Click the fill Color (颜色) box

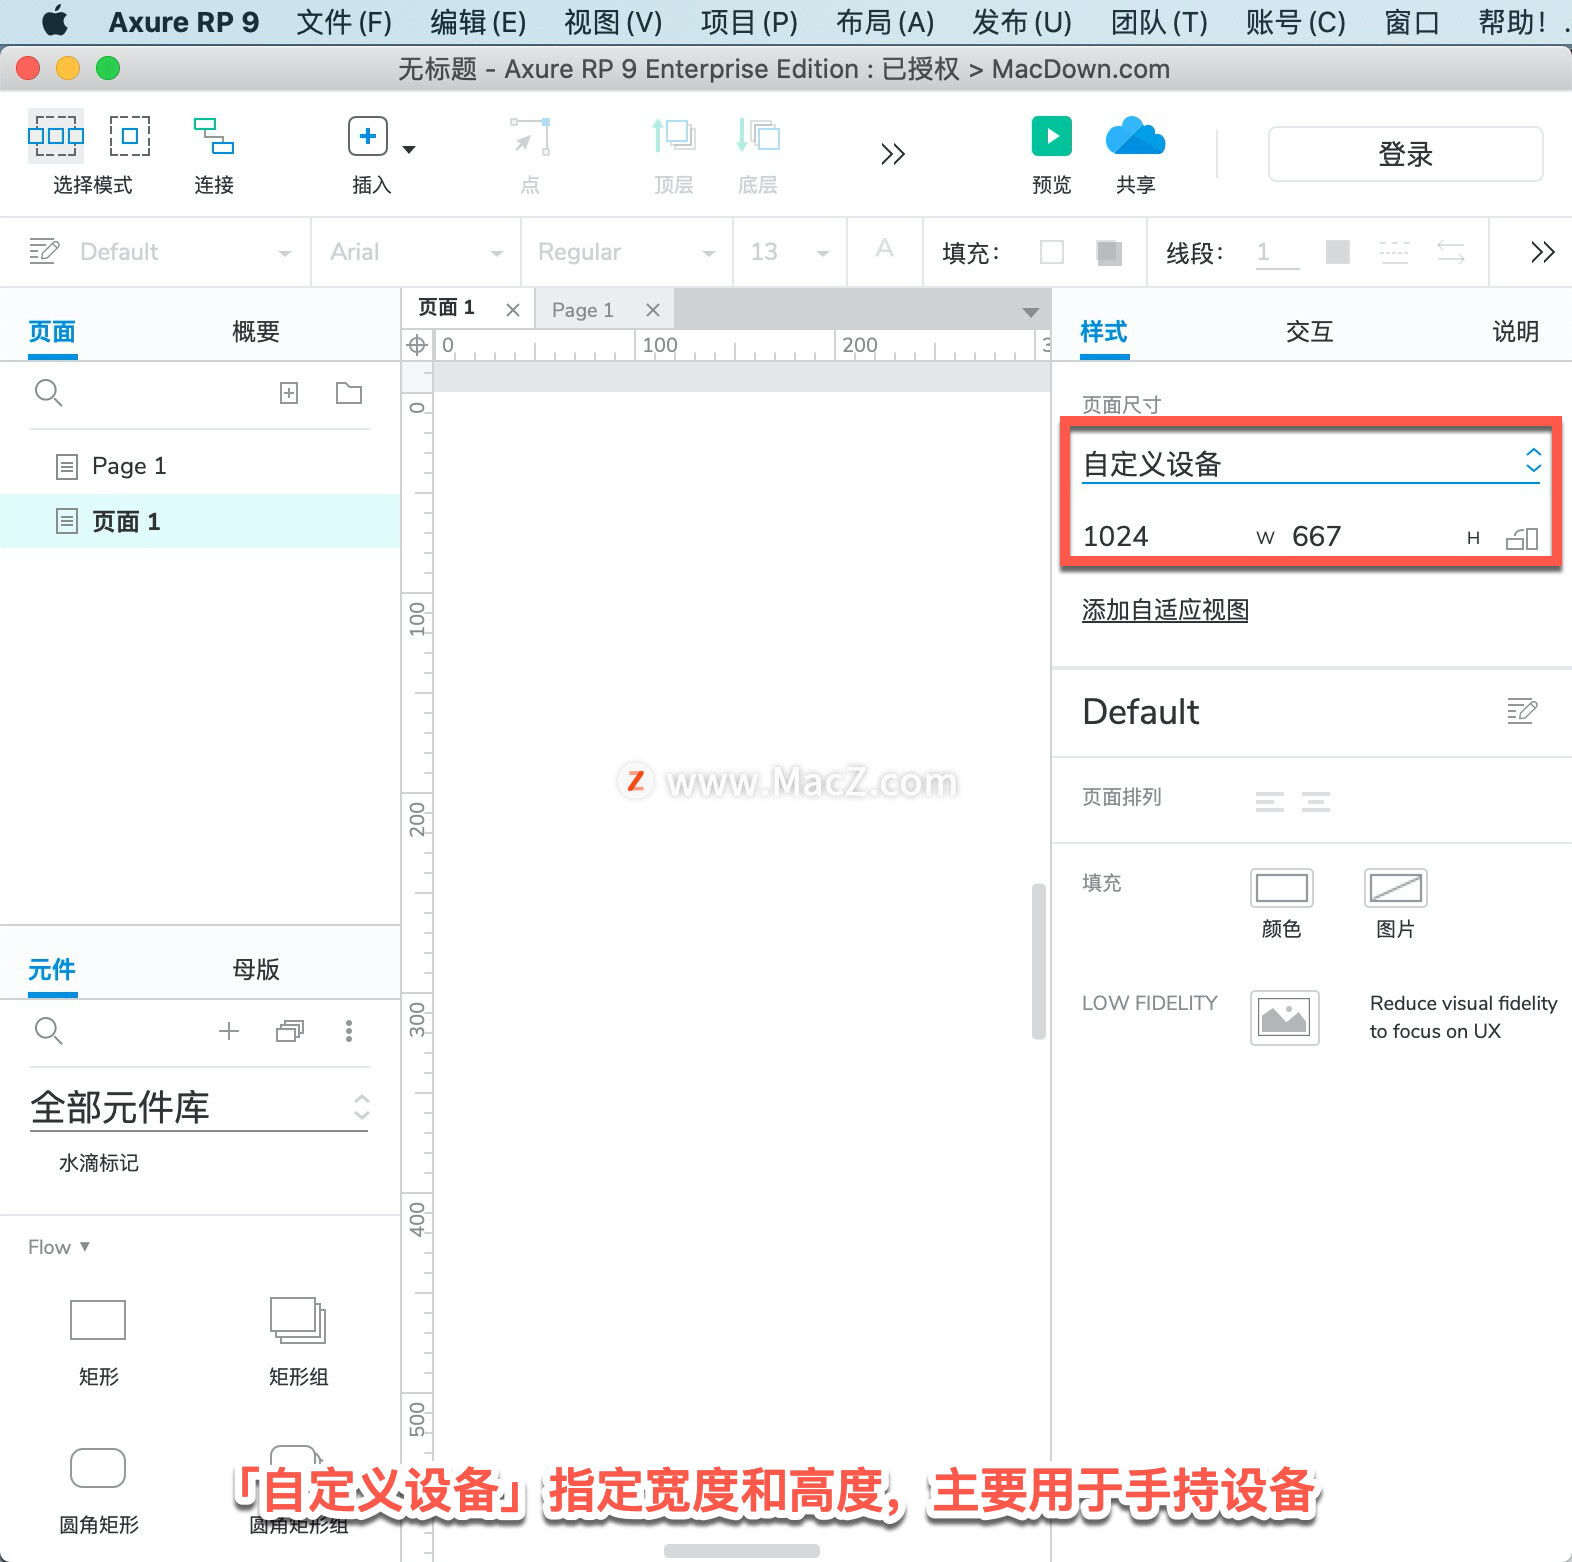point(1281,888)
